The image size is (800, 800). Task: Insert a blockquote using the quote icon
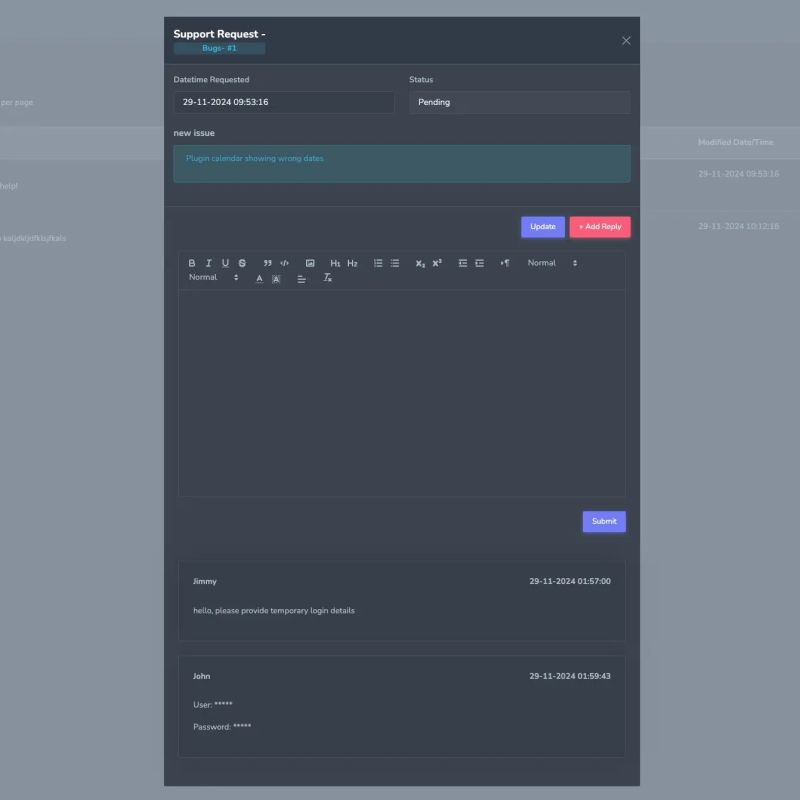(267, 263)
